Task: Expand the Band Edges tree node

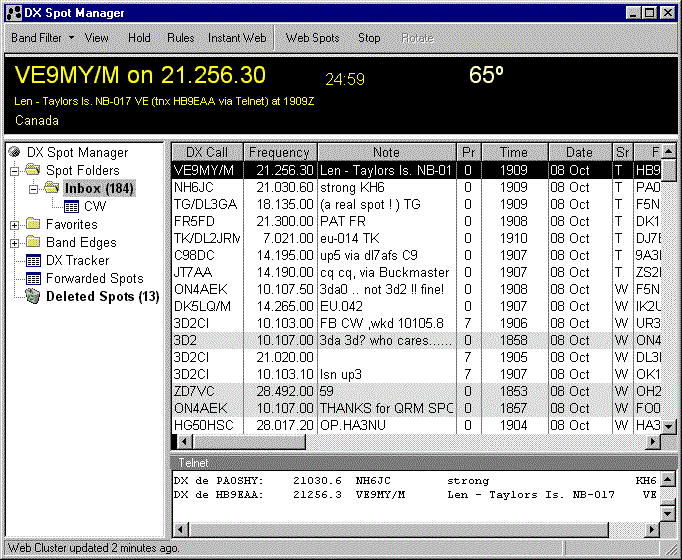Action: click(x=14, y=243)
